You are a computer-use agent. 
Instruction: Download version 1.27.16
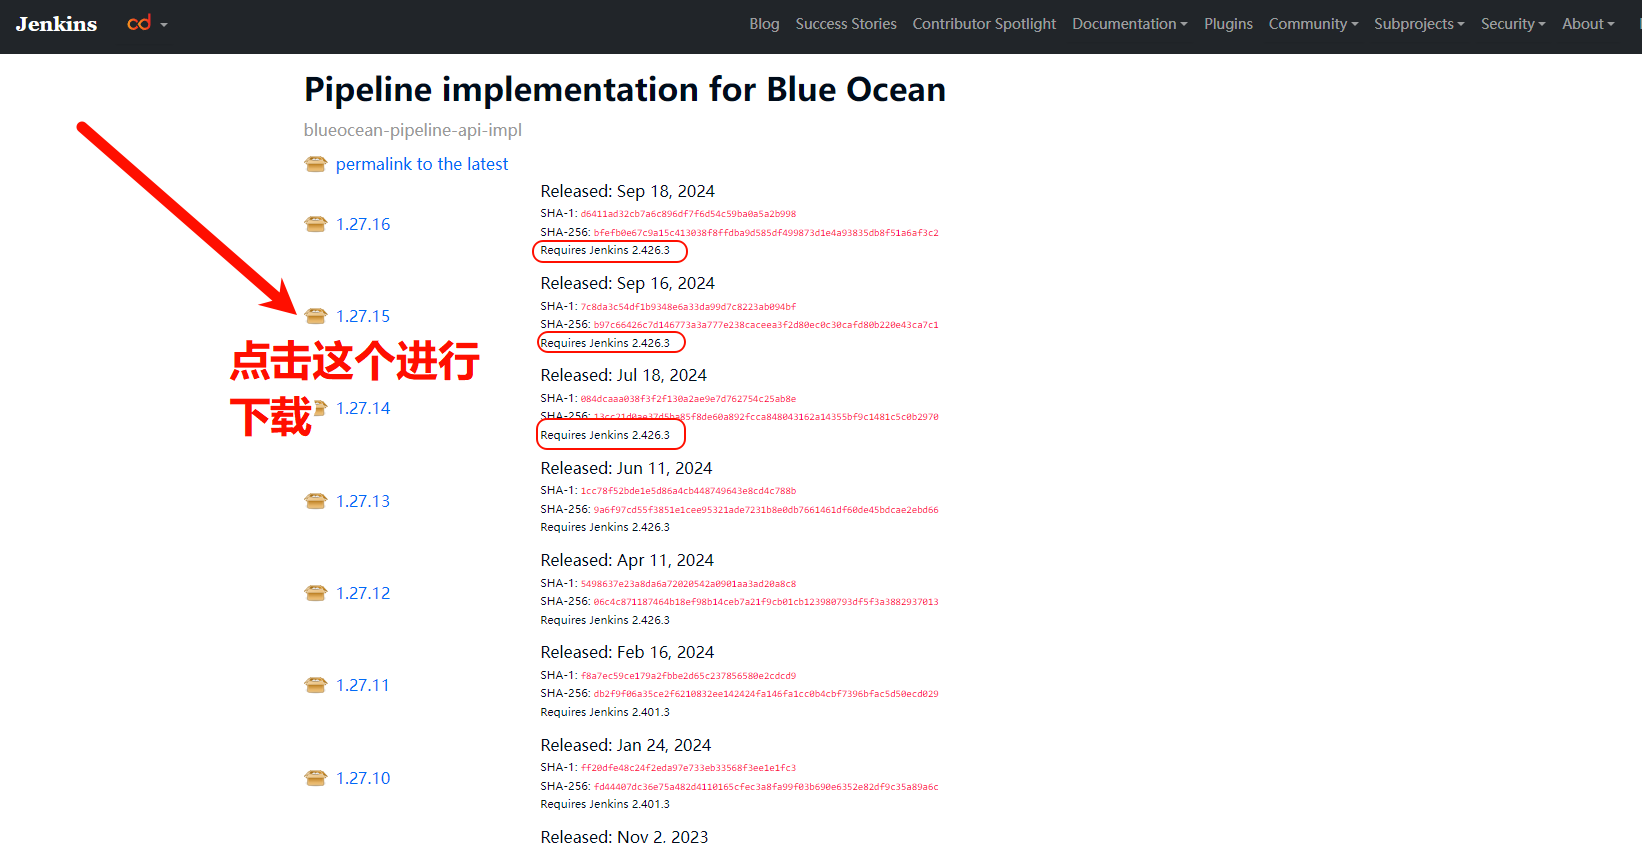363,224
